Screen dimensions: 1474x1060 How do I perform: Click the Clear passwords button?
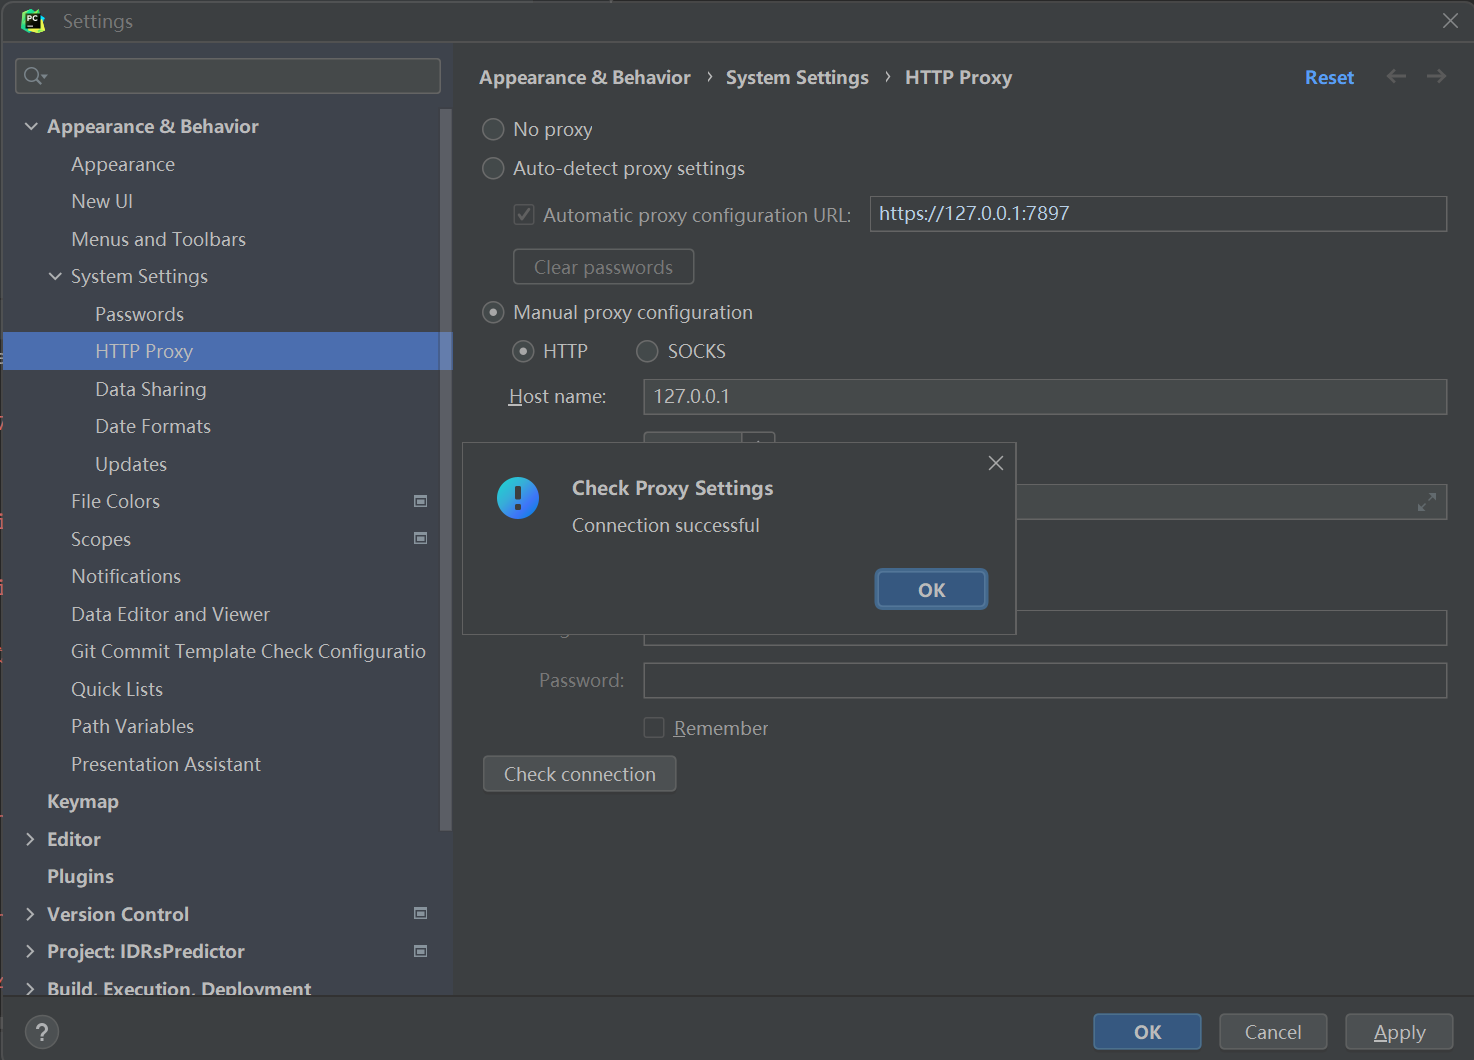click(603, 267)
